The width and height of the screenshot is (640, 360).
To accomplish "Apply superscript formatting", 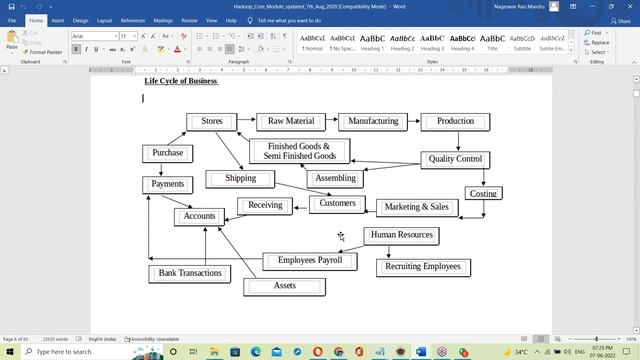I will pyautogui.click(x=132, y=49).
